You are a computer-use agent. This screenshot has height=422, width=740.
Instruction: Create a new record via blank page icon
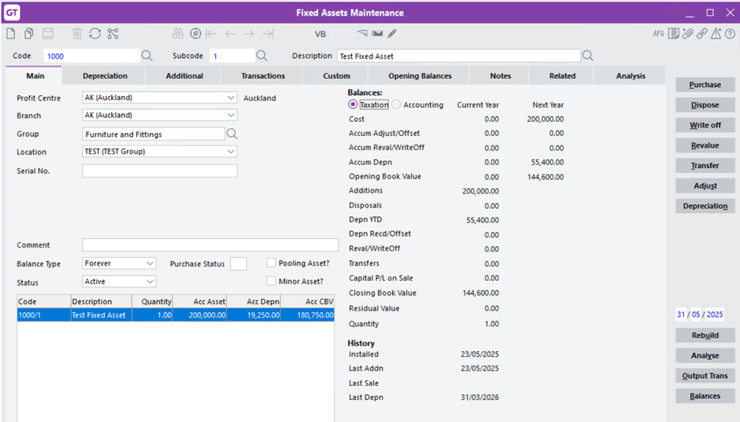[11, 34]
